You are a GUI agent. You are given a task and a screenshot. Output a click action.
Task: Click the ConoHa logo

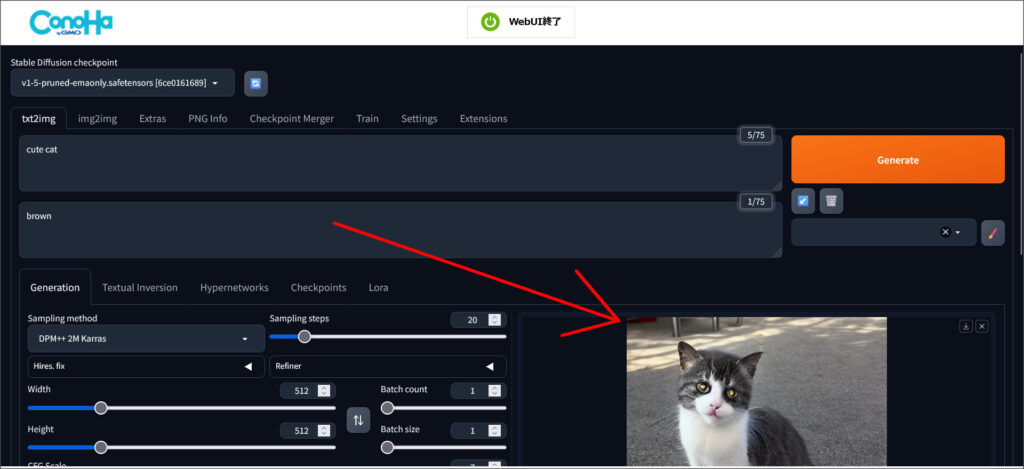coord(71,23)
